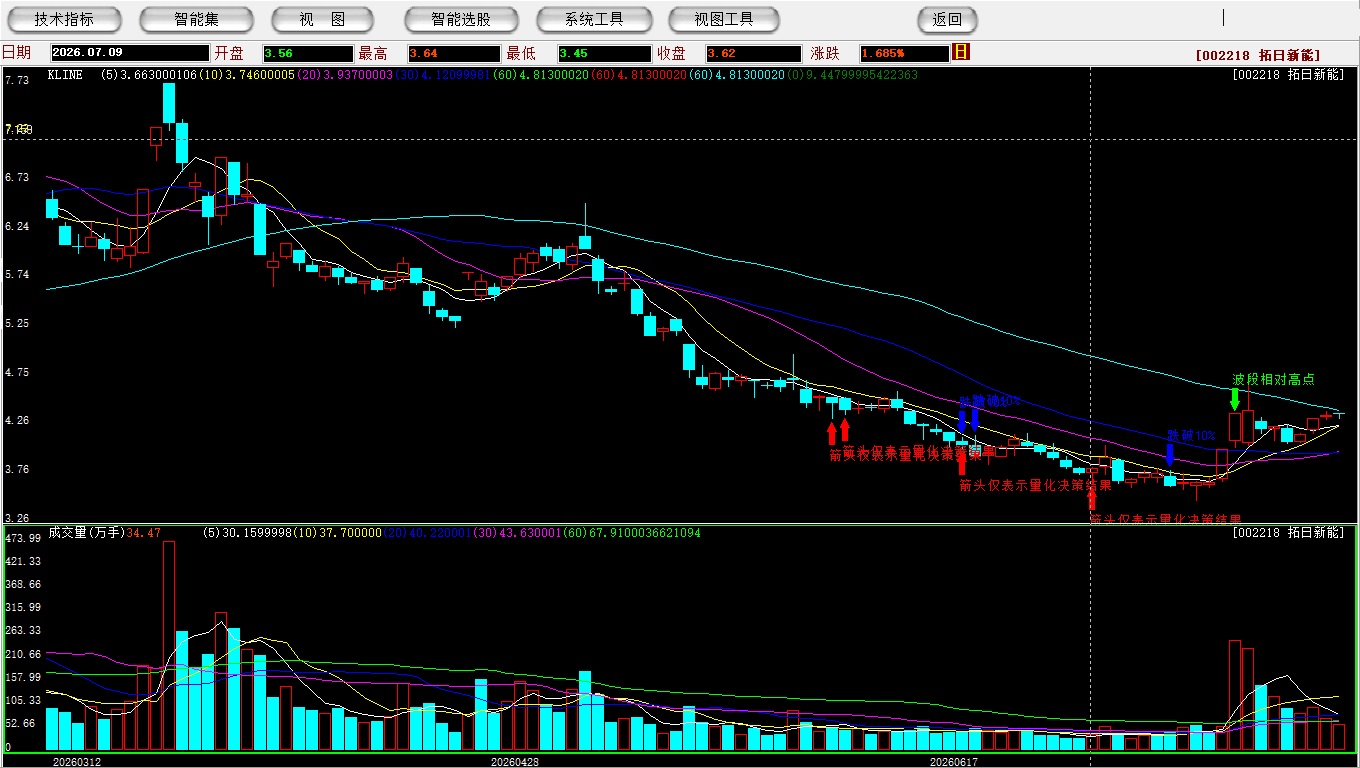Image resolution: width=1360 pixels, height=768 pixels.
Task: Click the tallest red volume bar
Action: point(169,646)
